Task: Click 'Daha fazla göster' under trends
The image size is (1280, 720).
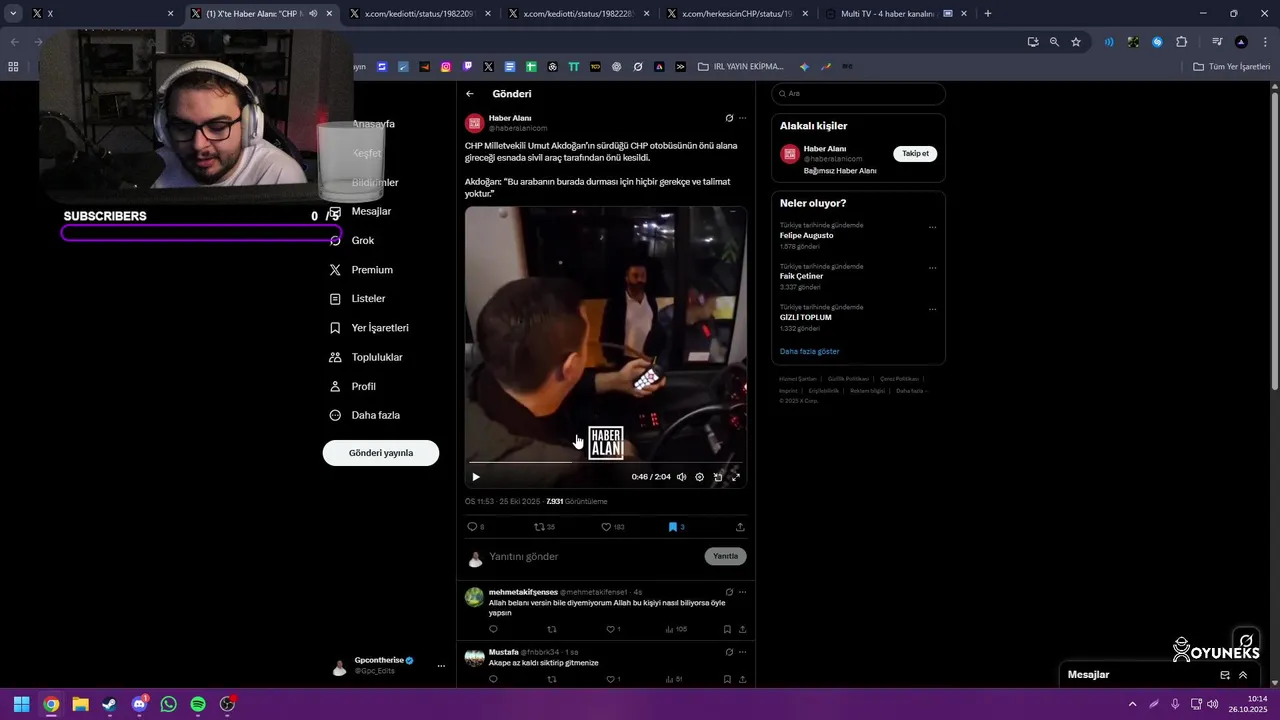Action: pos(809,352)
